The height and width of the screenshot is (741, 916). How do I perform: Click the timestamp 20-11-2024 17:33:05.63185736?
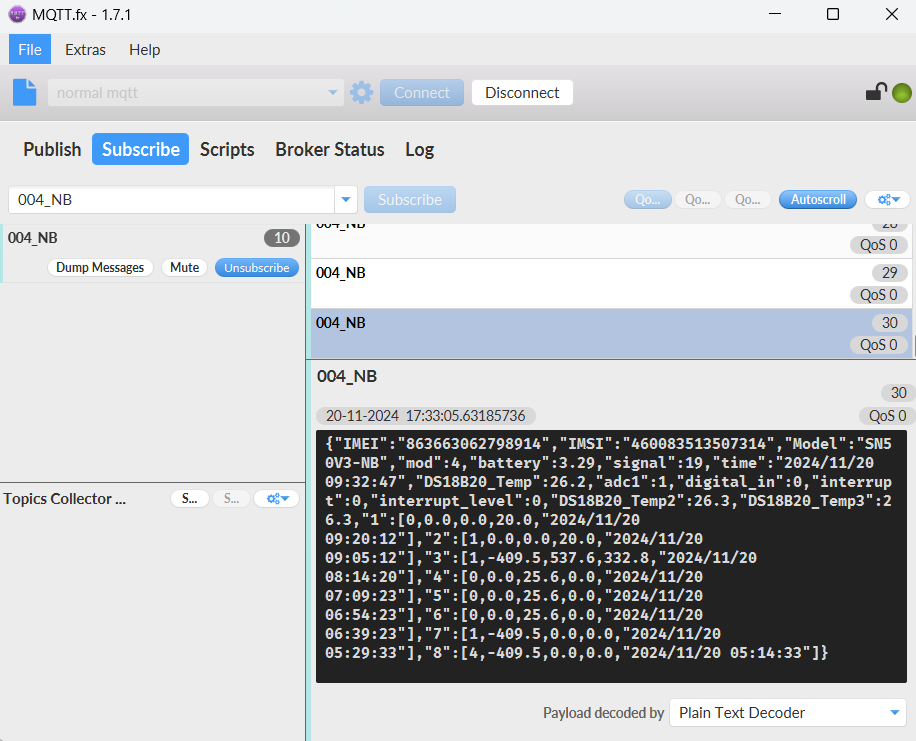click(x=426, y=416)
